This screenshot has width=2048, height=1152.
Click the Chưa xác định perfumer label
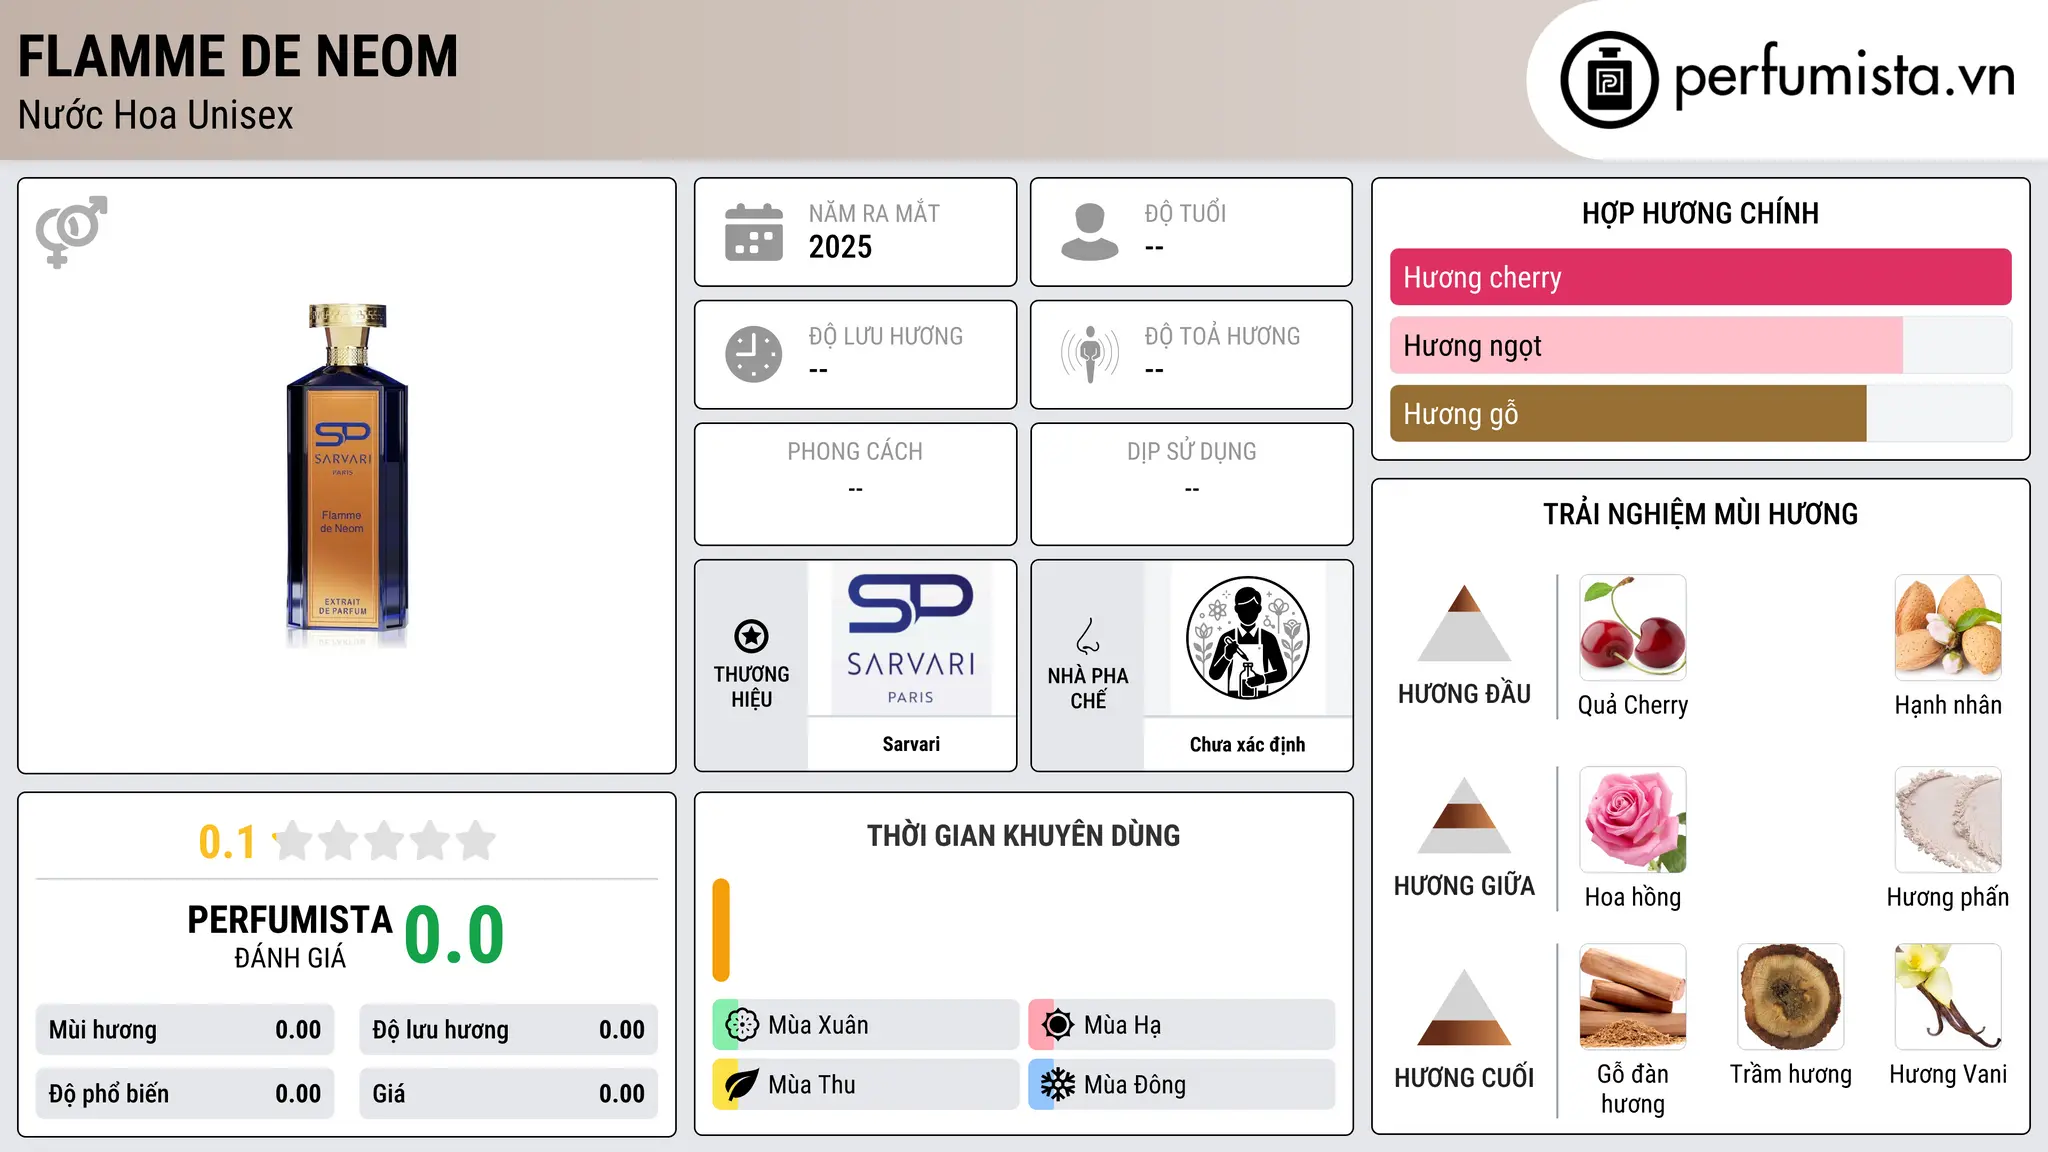tap(1248, 744)
